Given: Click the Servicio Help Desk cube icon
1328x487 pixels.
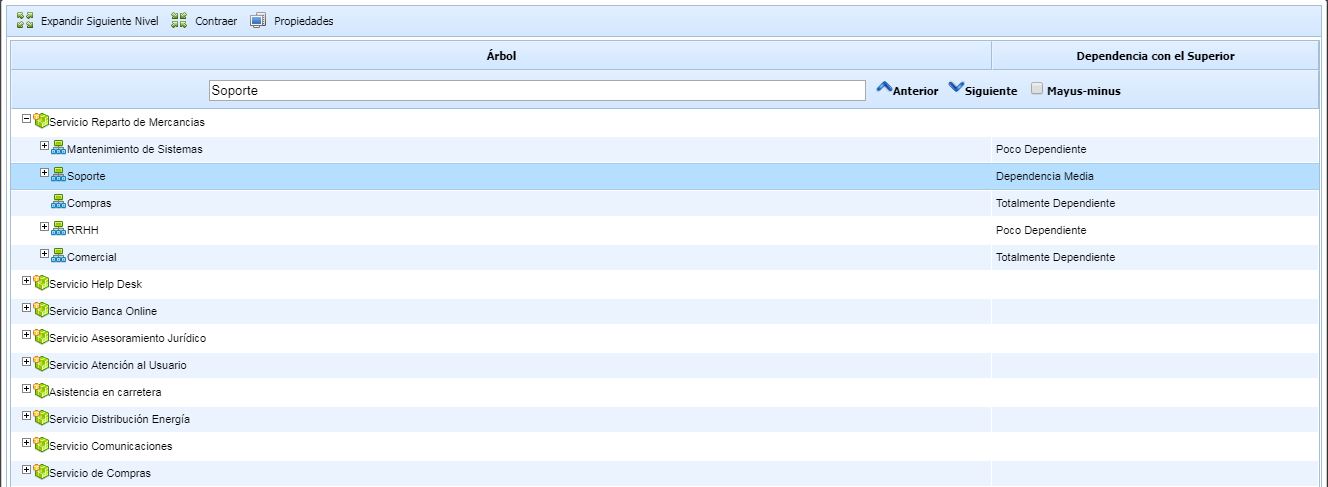Looking at the screenshot, I should (x=41, y=283).
